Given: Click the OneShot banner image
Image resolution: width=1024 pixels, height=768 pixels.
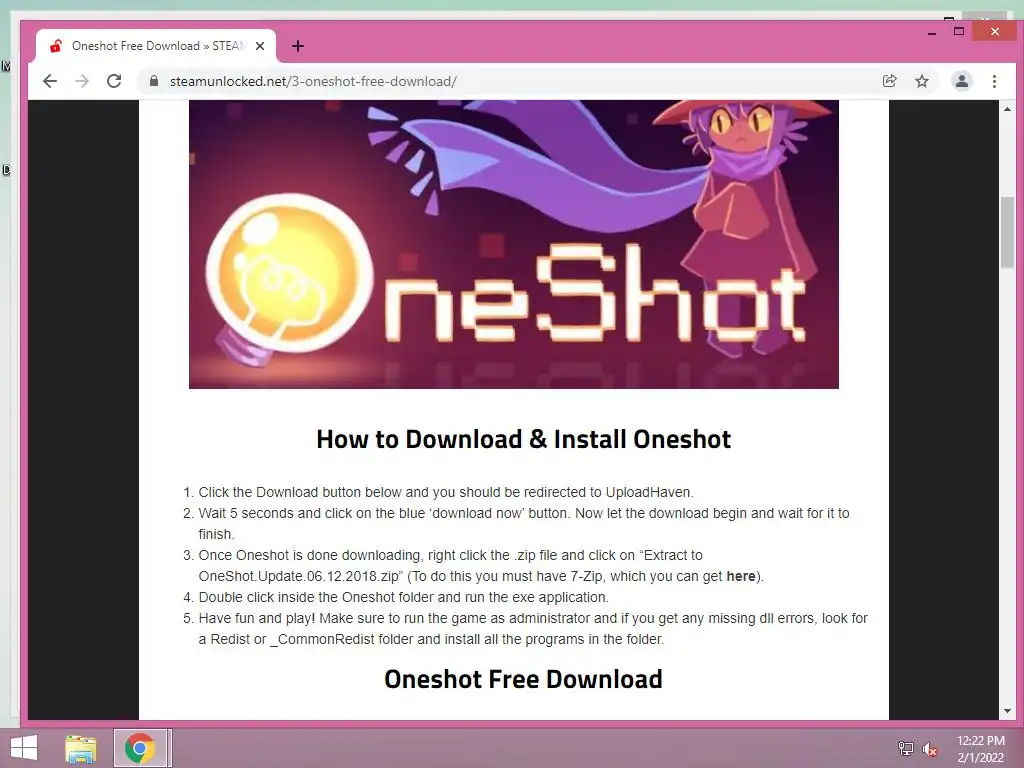Looking at the screenshot, I should coord(513,244).
